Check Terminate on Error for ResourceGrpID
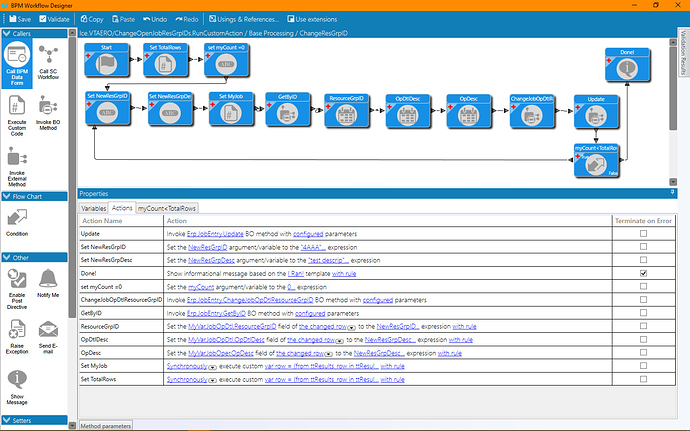 643,326
